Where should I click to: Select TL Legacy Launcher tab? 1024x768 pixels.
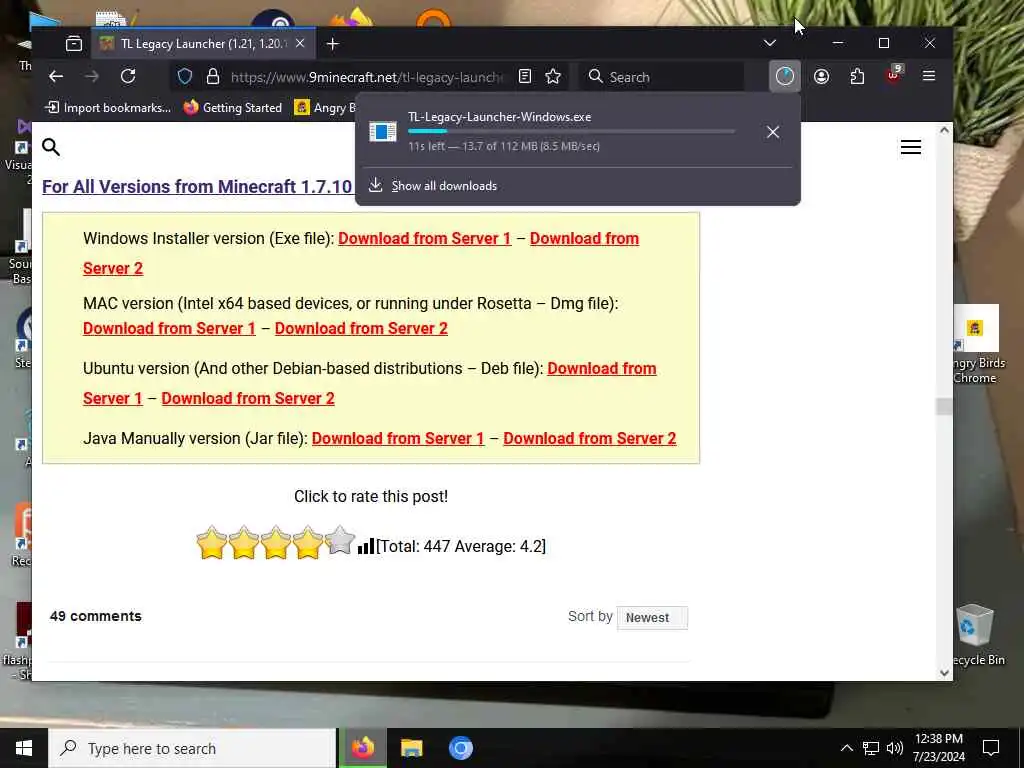(203, 44)
